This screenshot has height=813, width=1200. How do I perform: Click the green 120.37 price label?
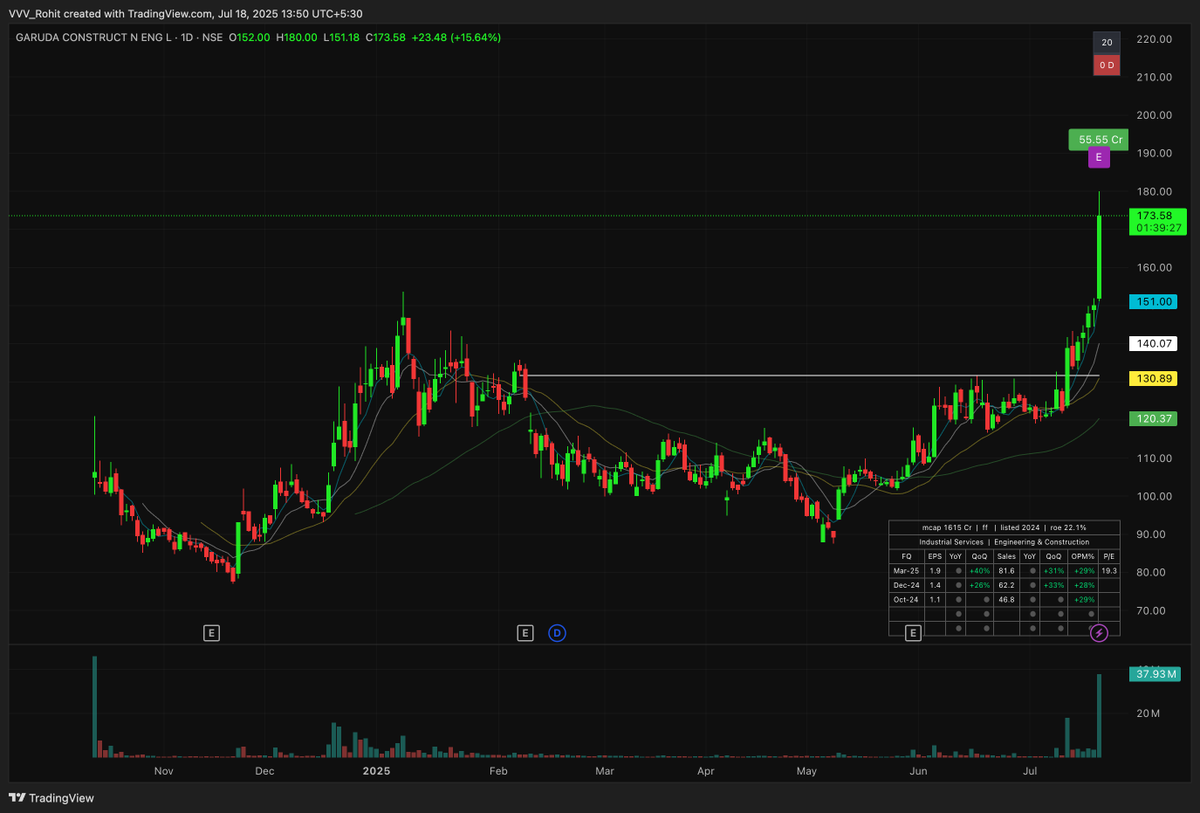tap(1155, 419)
